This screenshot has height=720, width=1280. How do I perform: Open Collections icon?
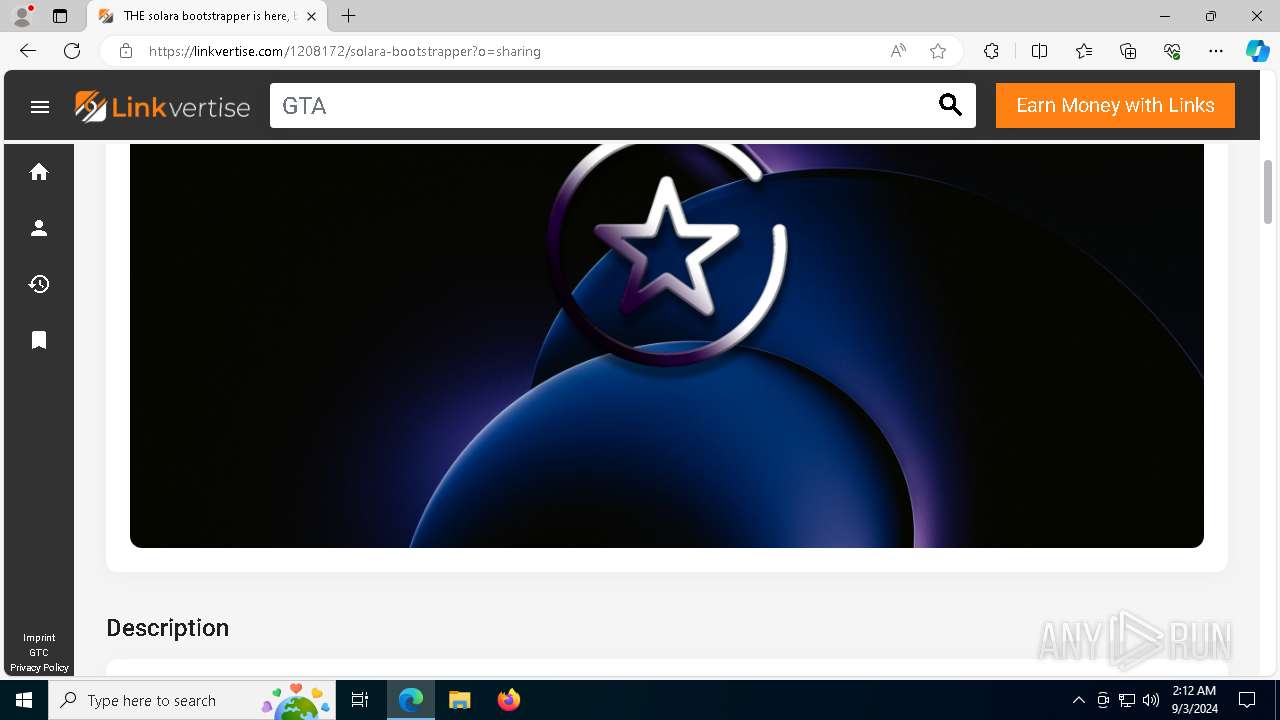1128,51
